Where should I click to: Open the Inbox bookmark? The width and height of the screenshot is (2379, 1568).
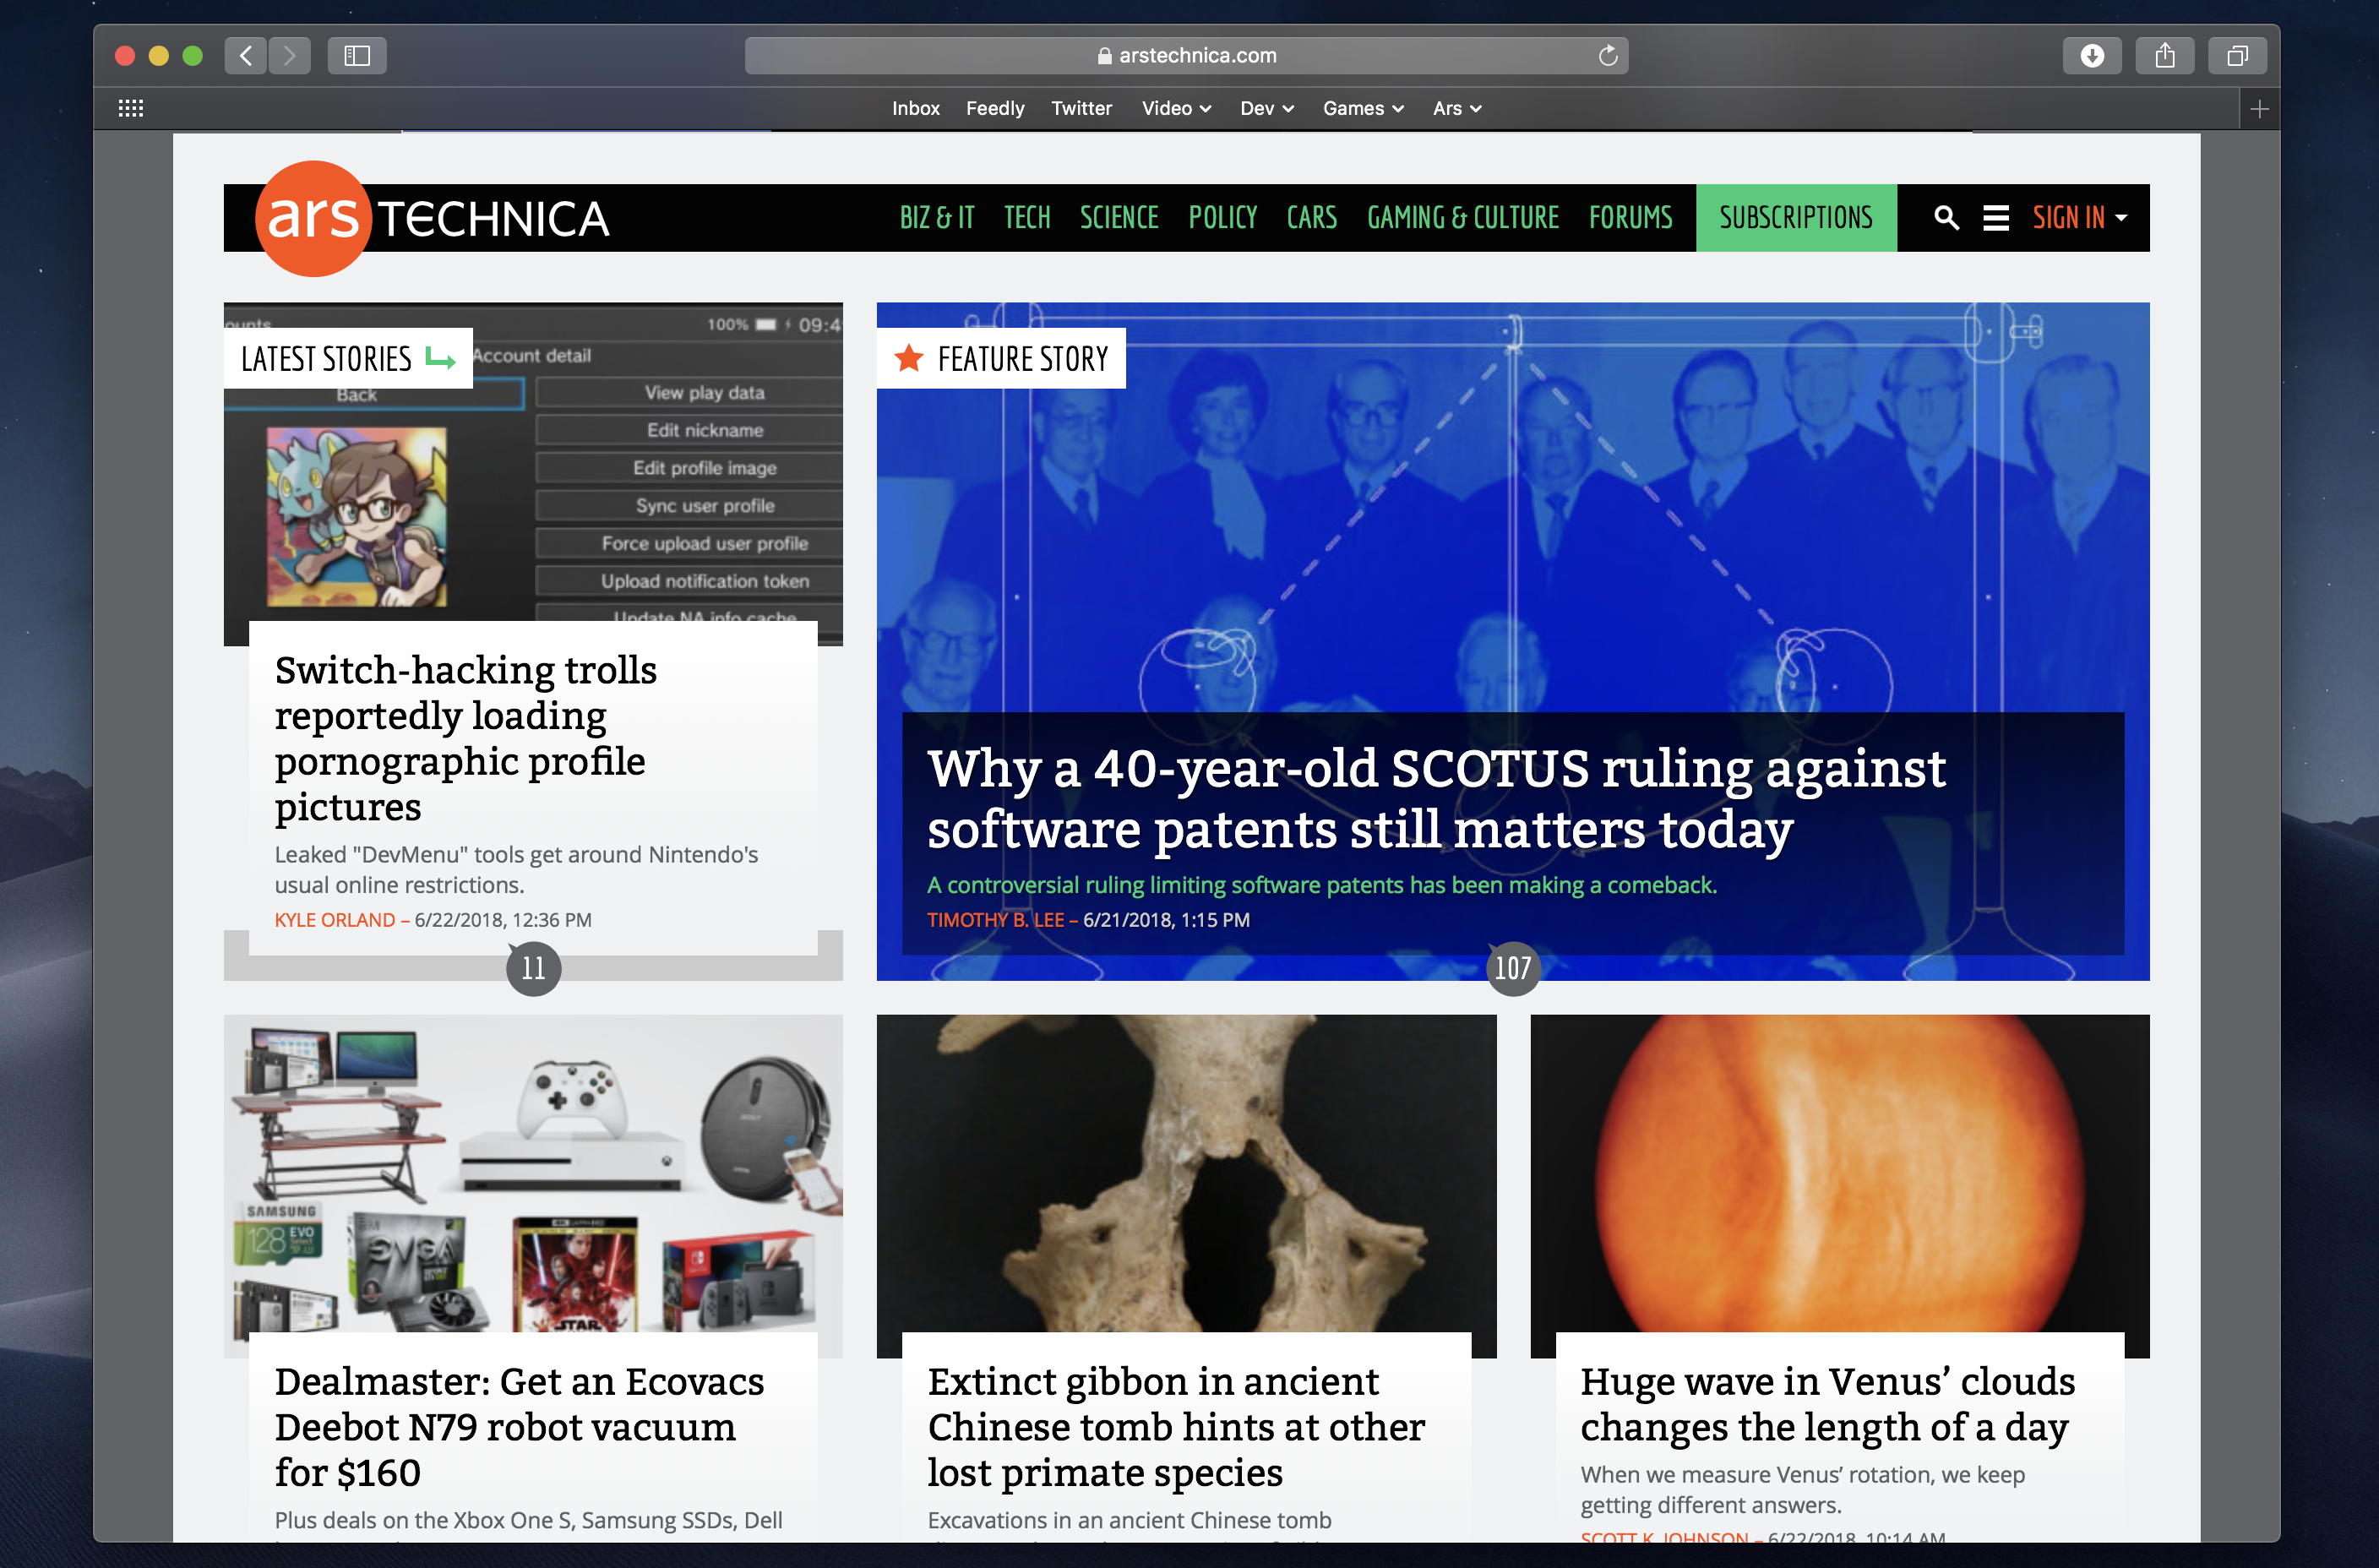916,108
